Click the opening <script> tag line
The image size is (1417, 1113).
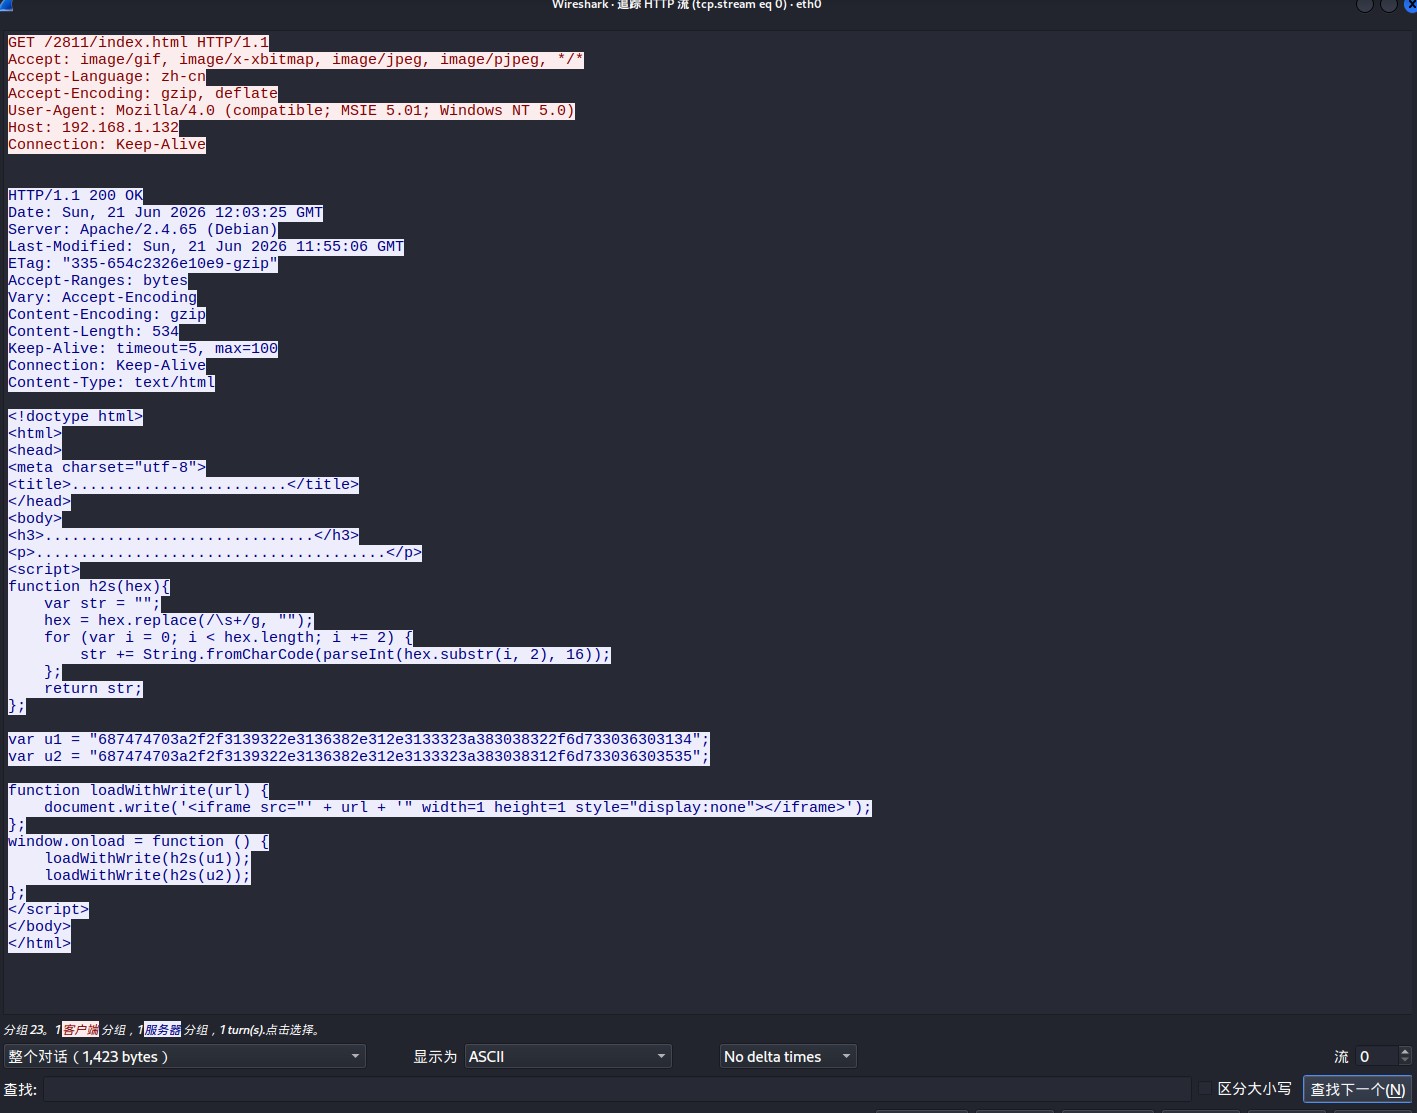pyautogui.click(x=44, y=569)
